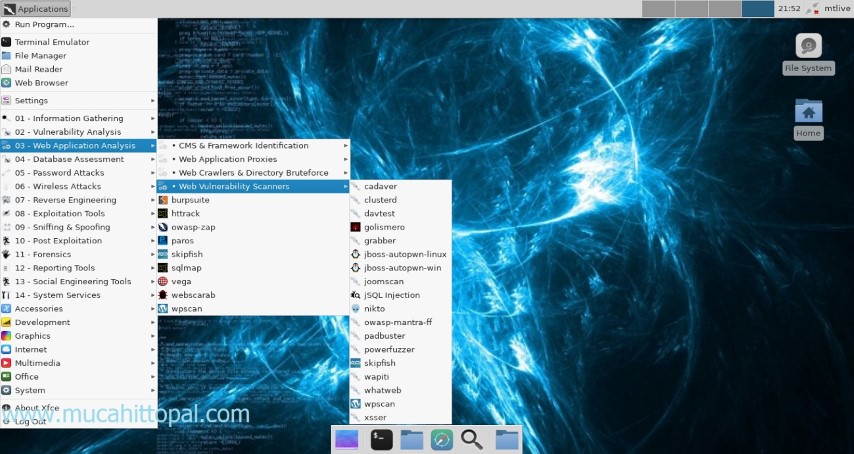
Task: Launch httrack via its icon
Action: click(x=162, y=213)
